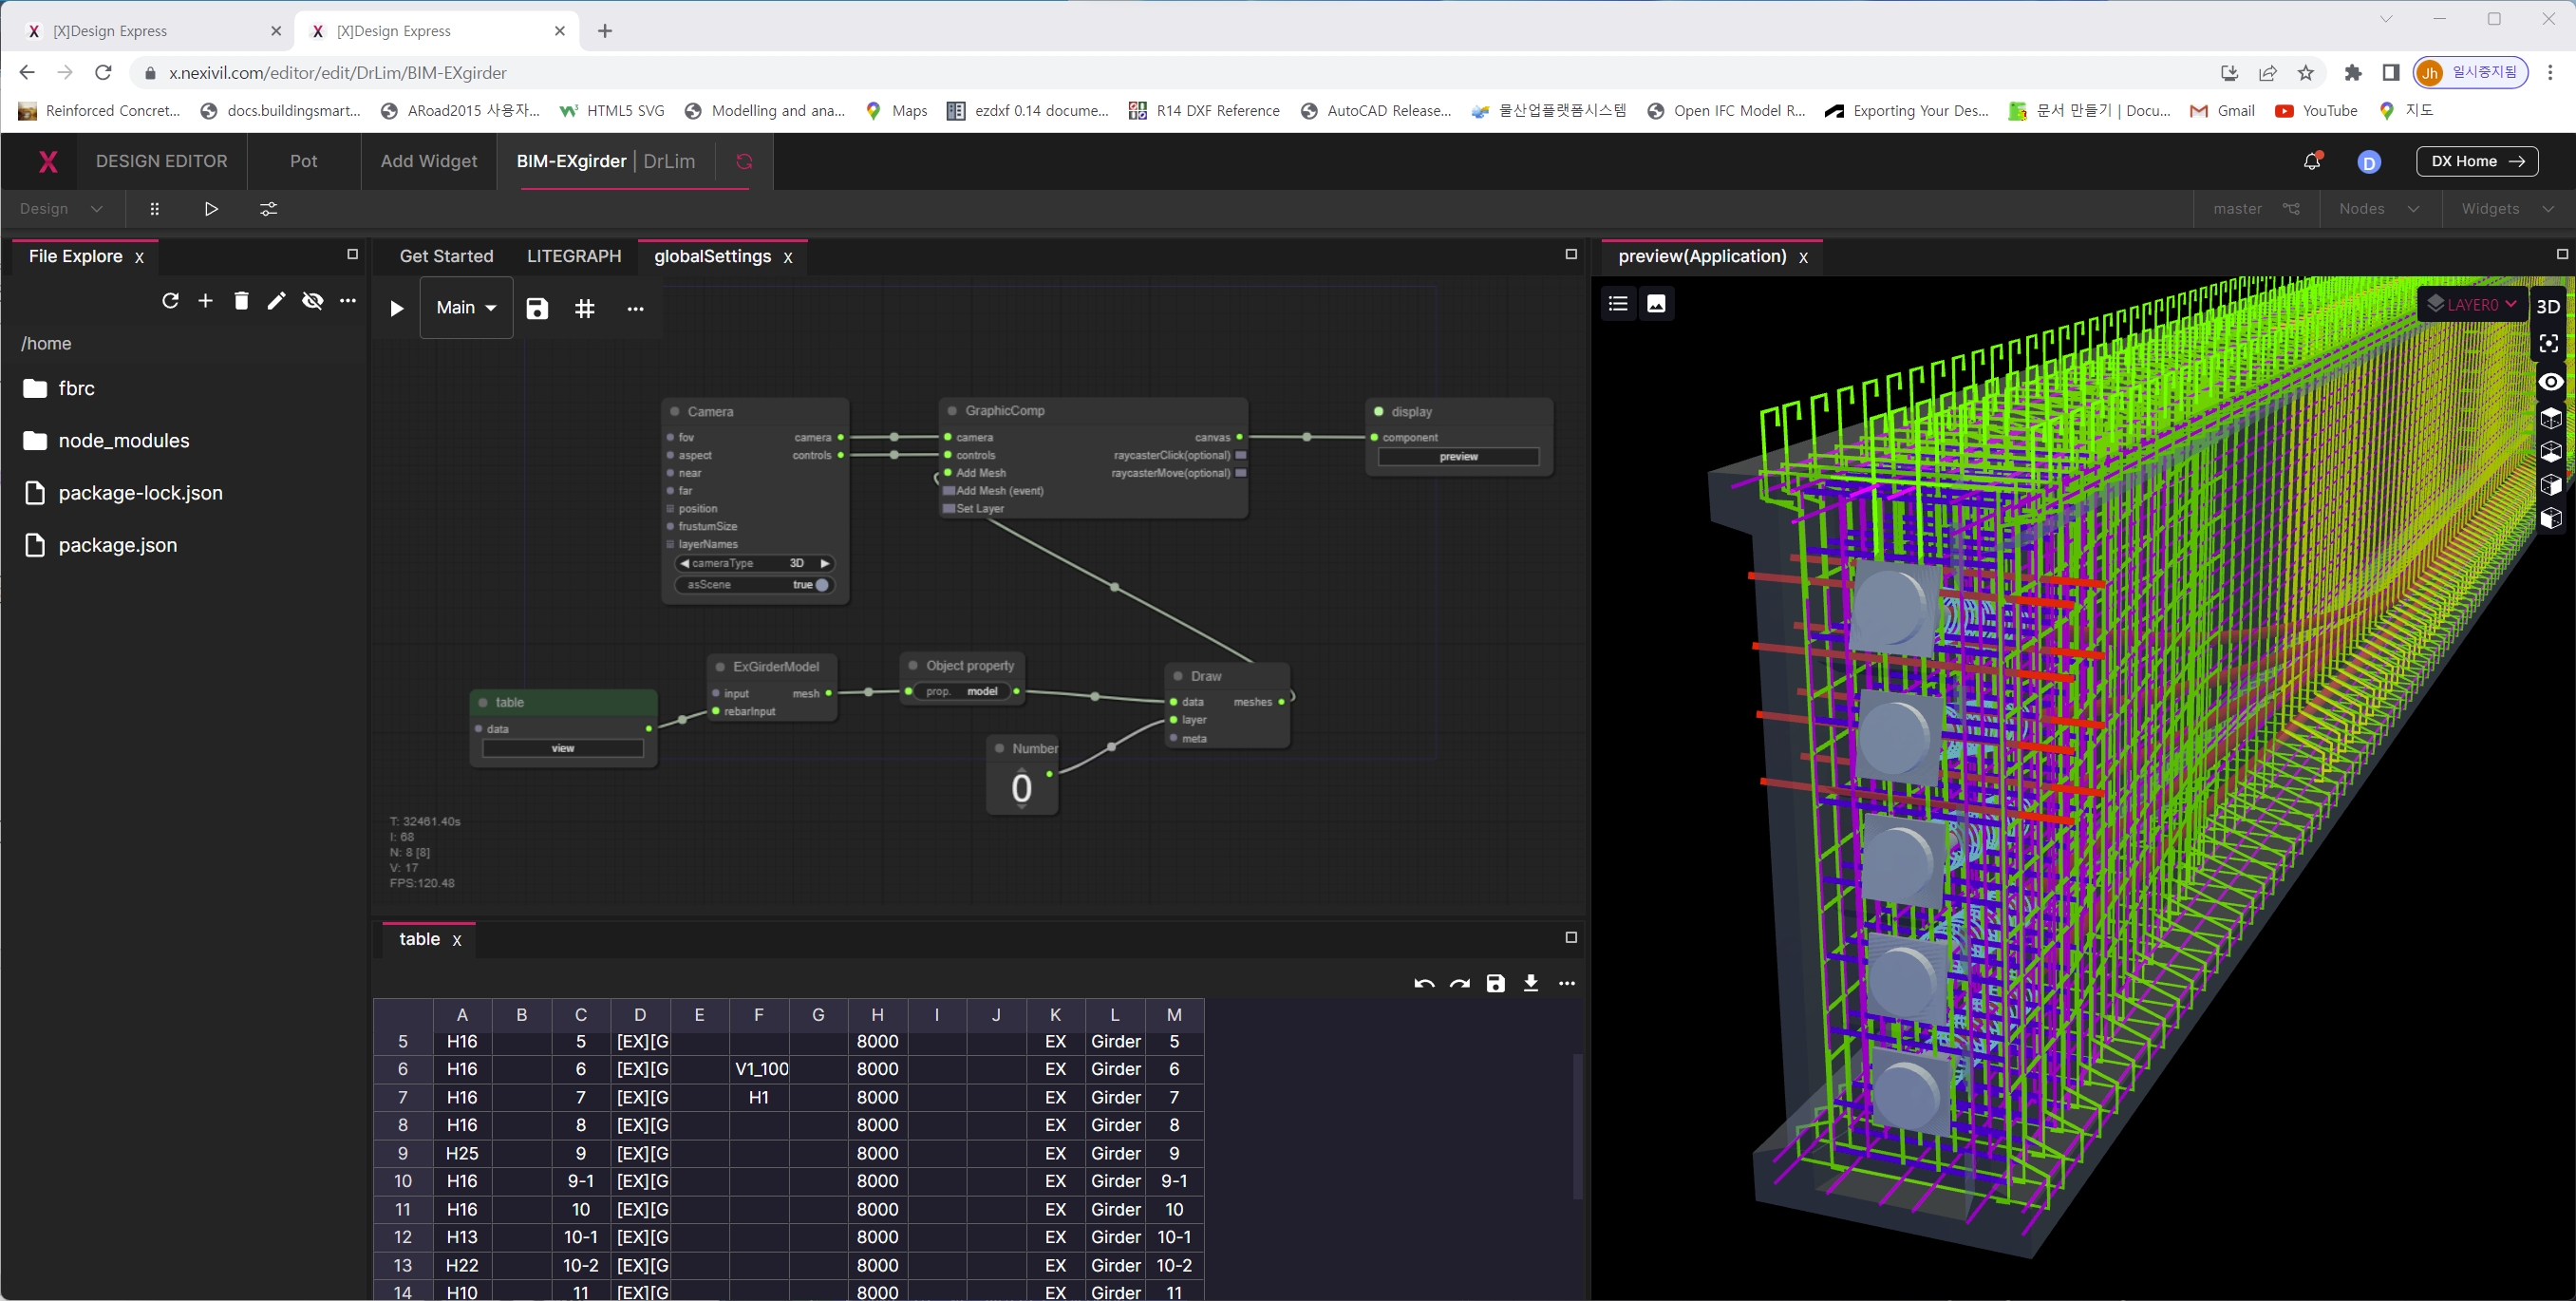Open design toolbar sliders settings icon

[x=269, y=209]
